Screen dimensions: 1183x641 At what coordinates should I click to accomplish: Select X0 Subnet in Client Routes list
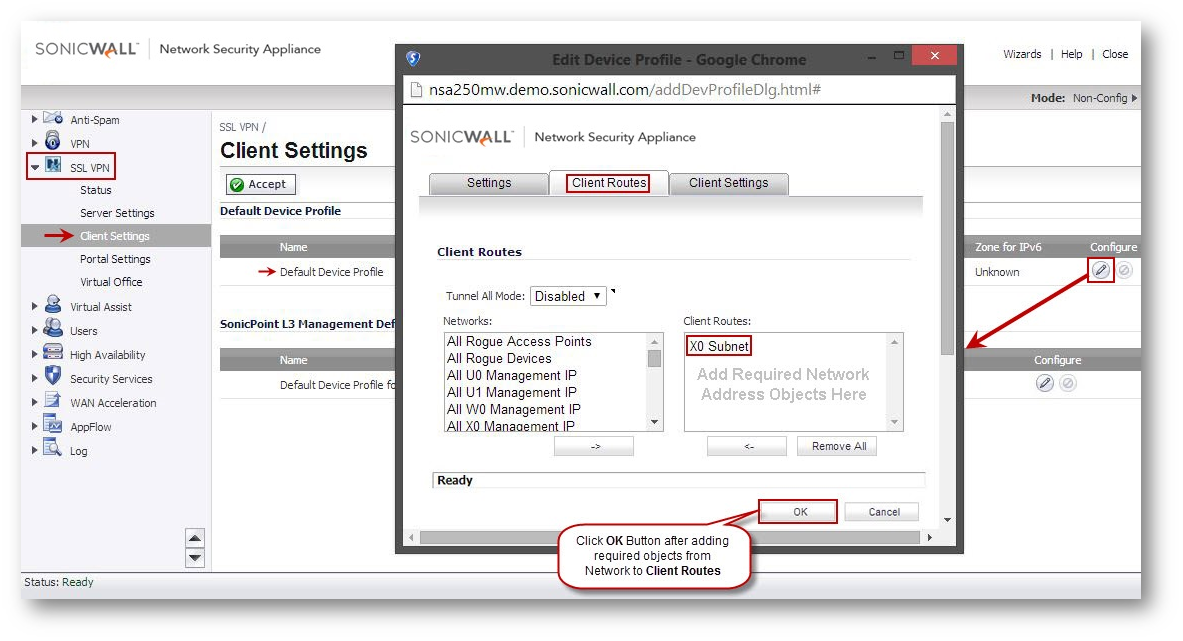coord(718,346)
